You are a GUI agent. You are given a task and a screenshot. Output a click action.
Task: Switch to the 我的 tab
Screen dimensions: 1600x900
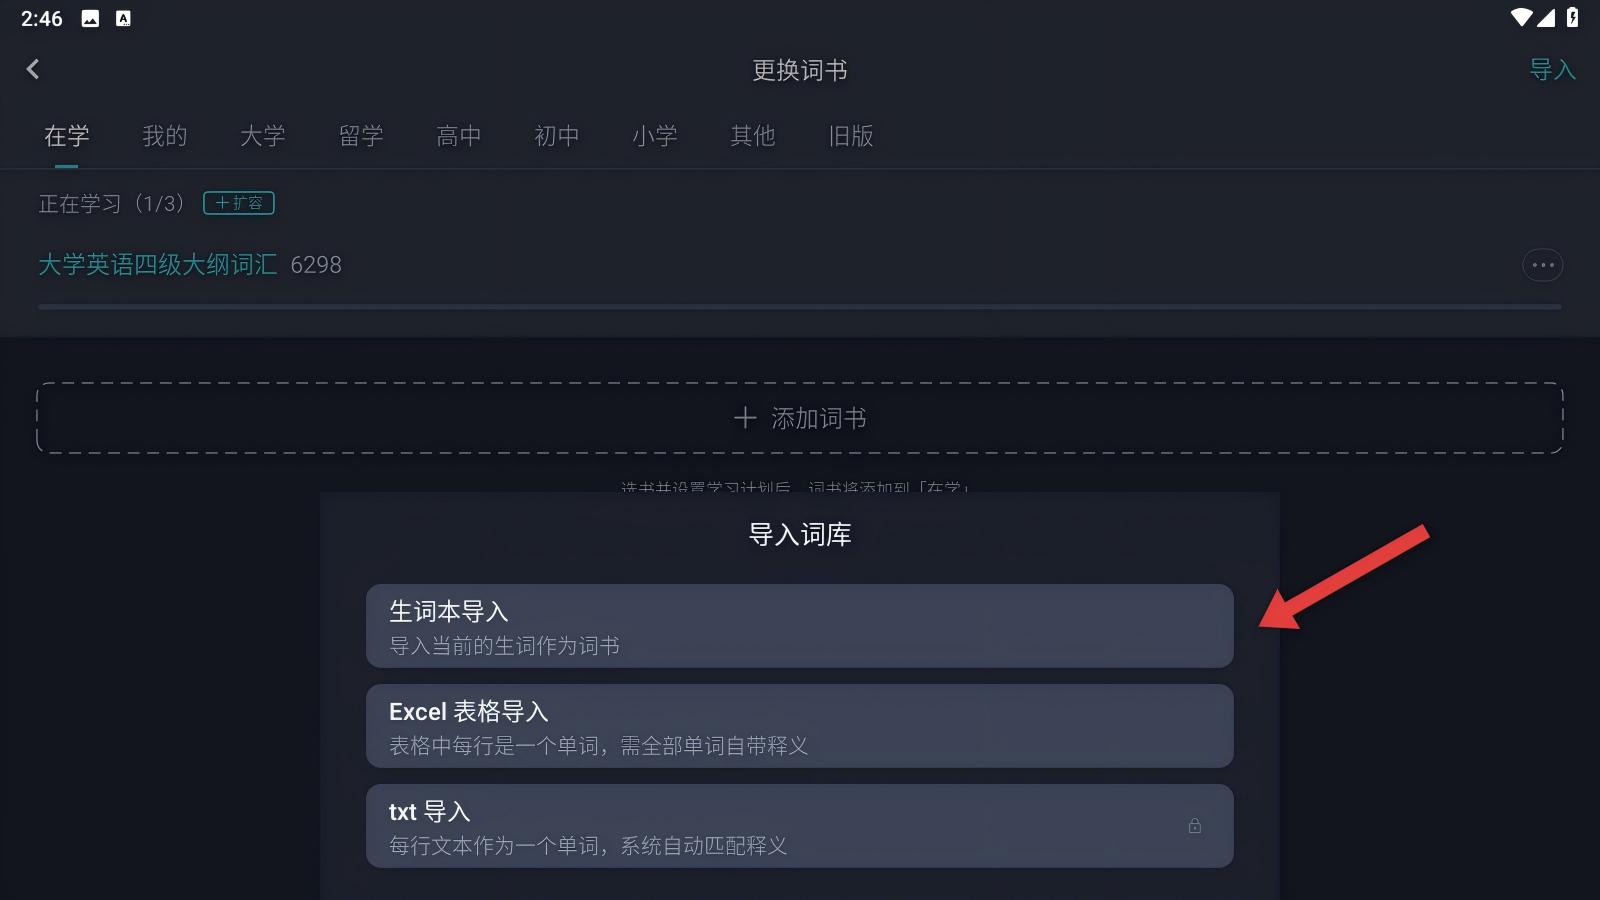[x=164, y=136]
